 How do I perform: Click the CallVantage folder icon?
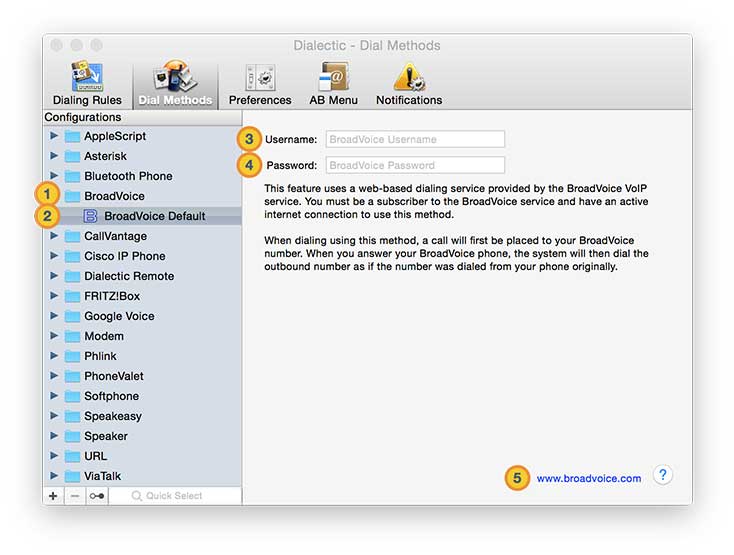coord(72,236)
